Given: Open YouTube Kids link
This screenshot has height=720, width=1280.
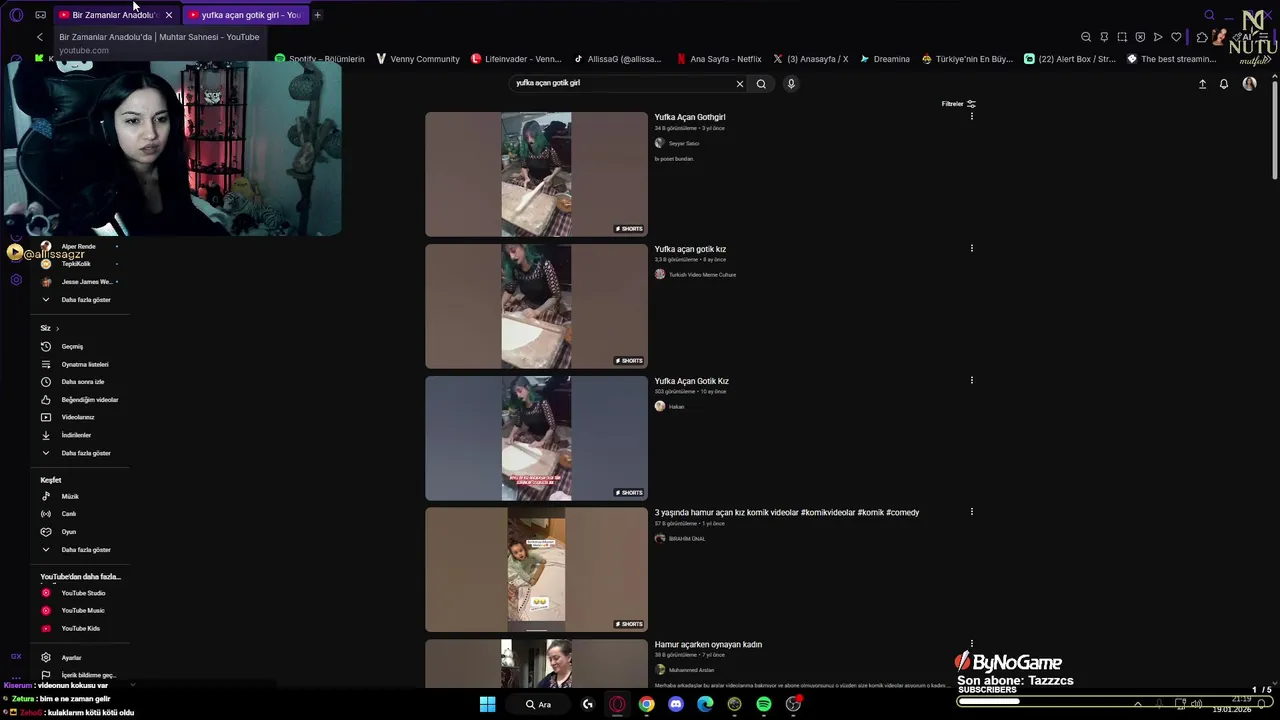Looking at the screenshot, I should pos(80,629).
